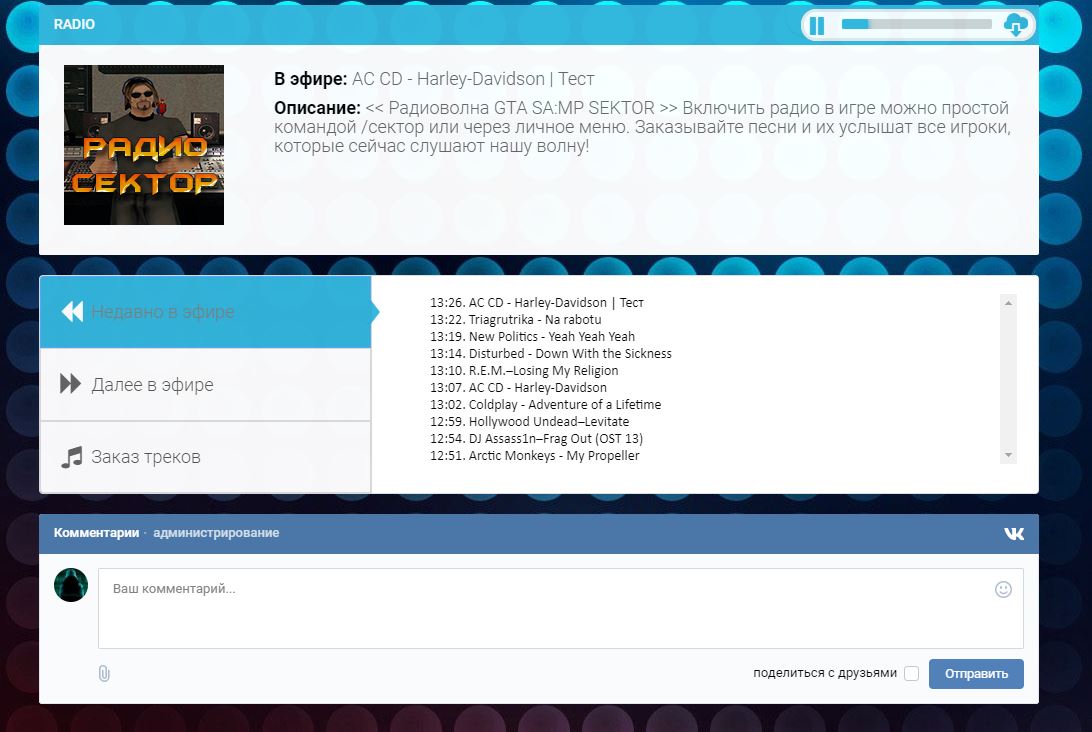1092x732 pixels.
Task: Click the user avatar by the comment box
Action: (71, 585)
